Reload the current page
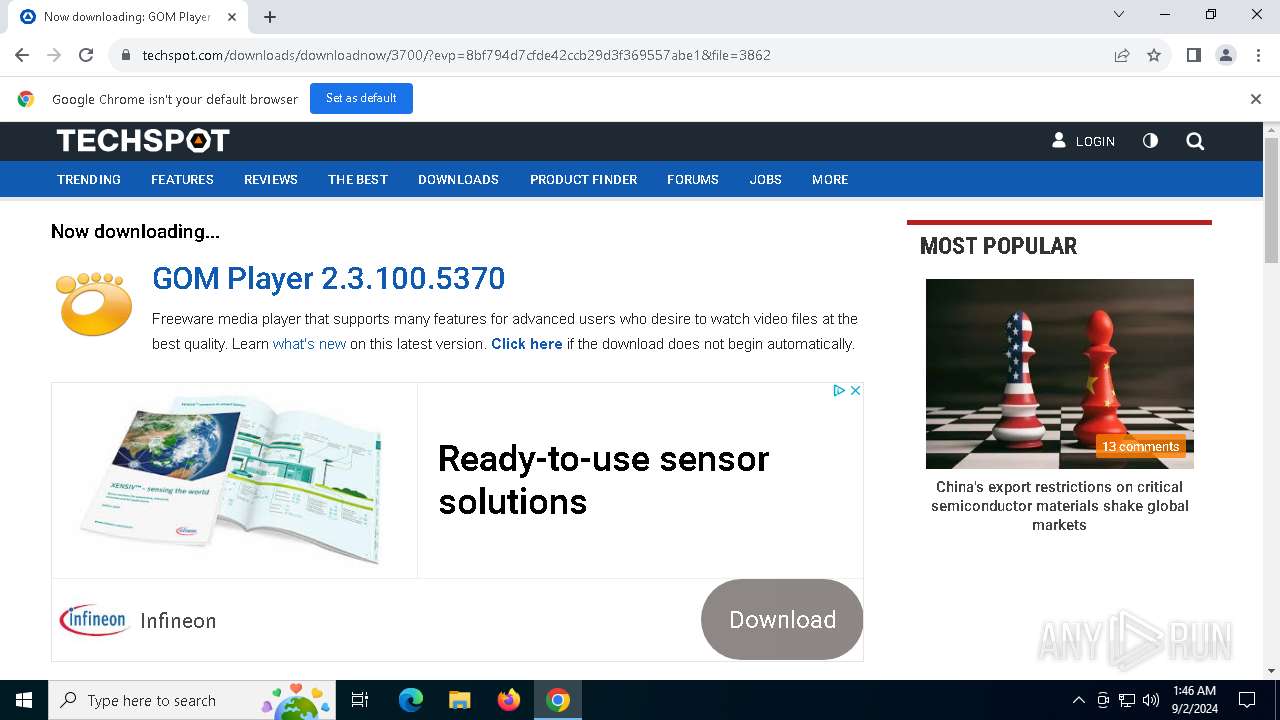Viewport: 1280px width, 720px height. tap(86, 55)
